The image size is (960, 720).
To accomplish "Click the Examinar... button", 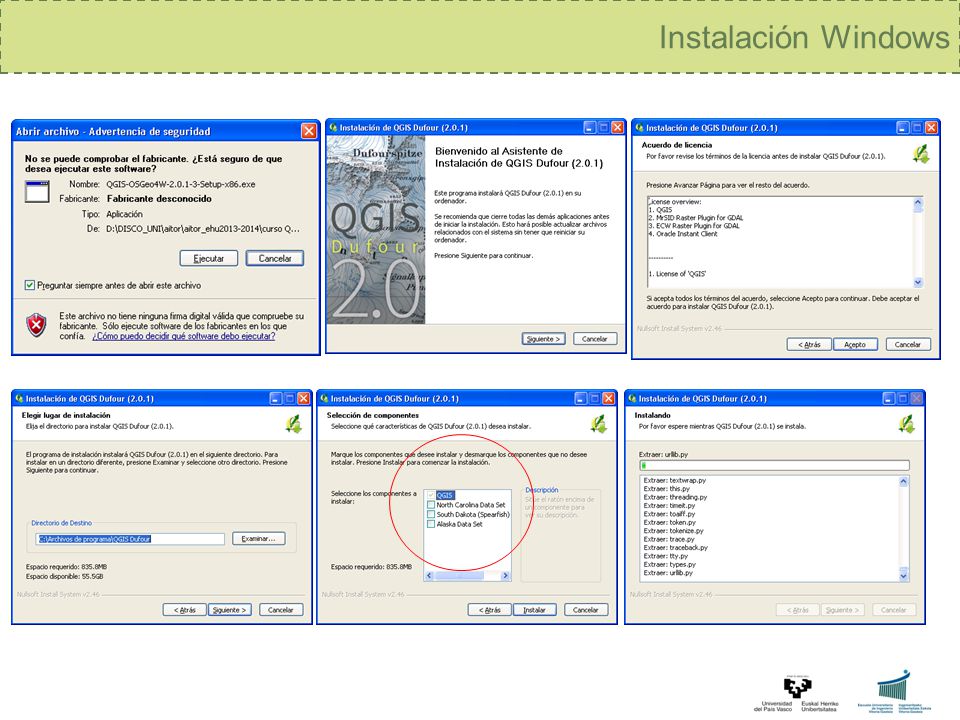I will tap(258, 539).
